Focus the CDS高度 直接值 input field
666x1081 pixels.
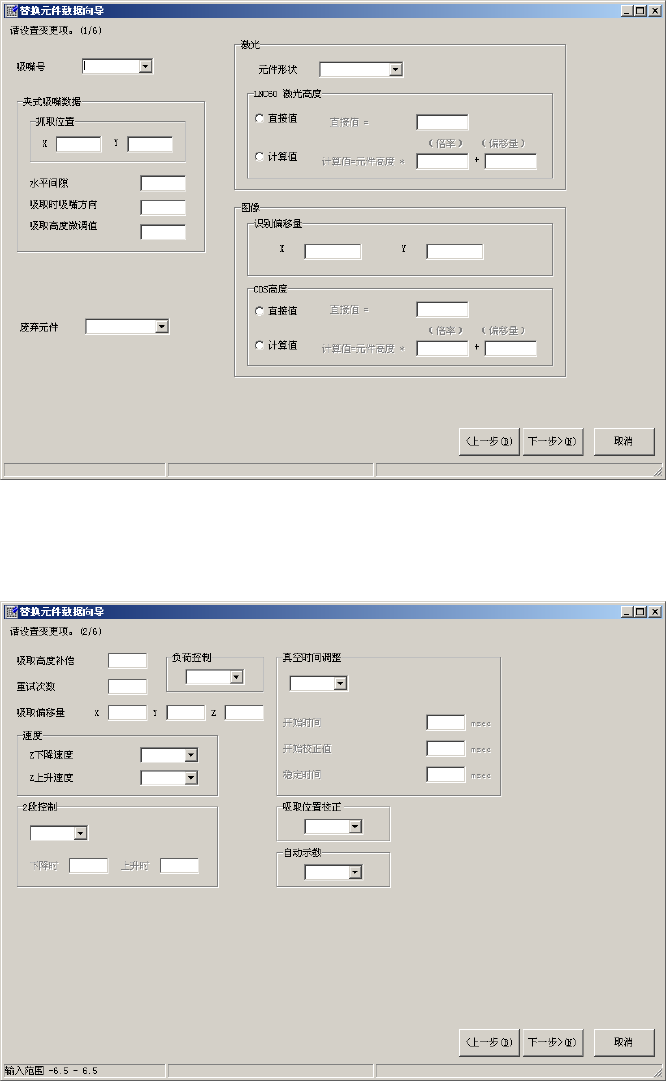(x=443, y=310)
